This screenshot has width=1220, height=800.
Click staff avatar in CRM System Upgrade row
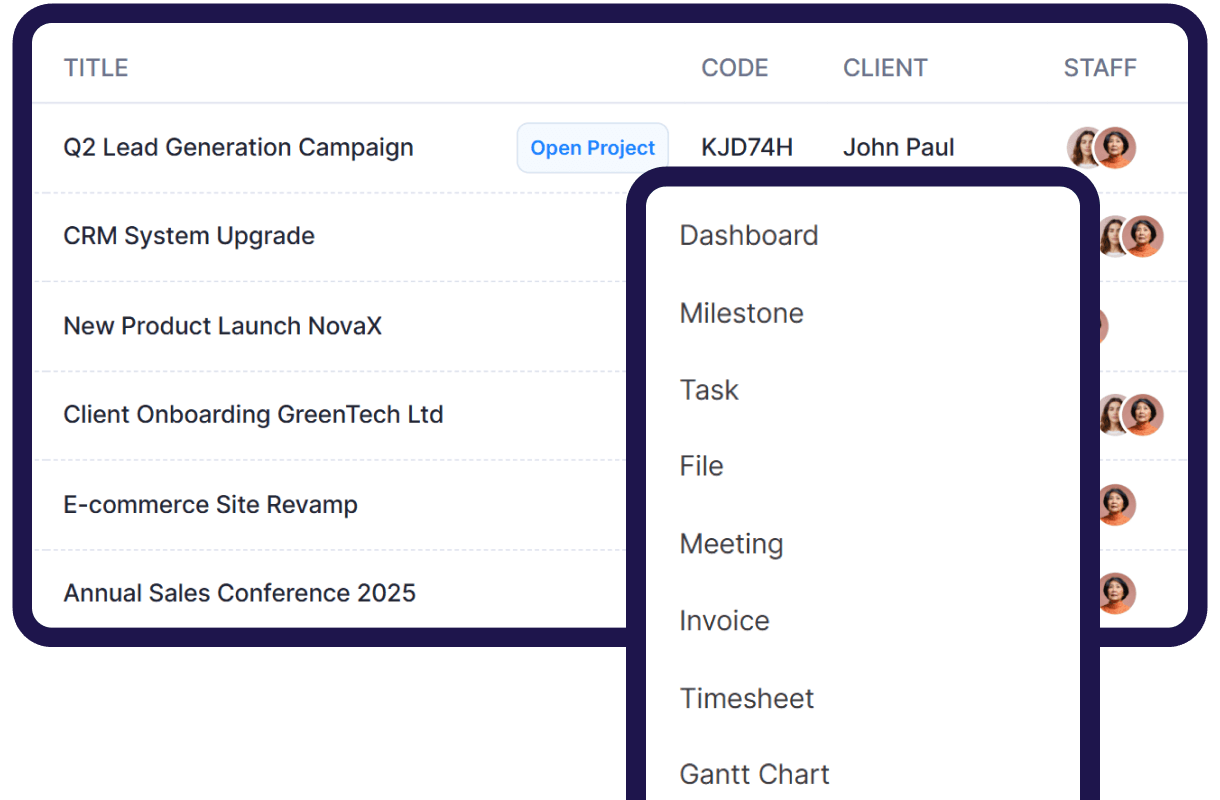coord(1141,237)
